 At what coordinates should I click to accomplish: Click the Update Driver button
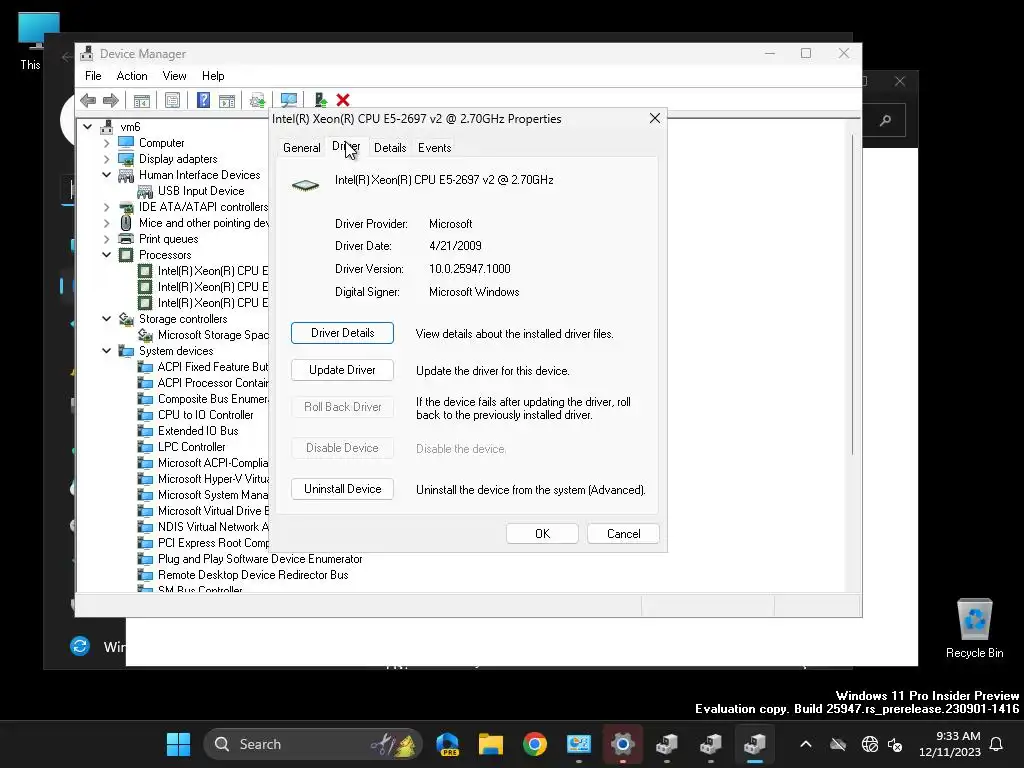tap(342, 370)
